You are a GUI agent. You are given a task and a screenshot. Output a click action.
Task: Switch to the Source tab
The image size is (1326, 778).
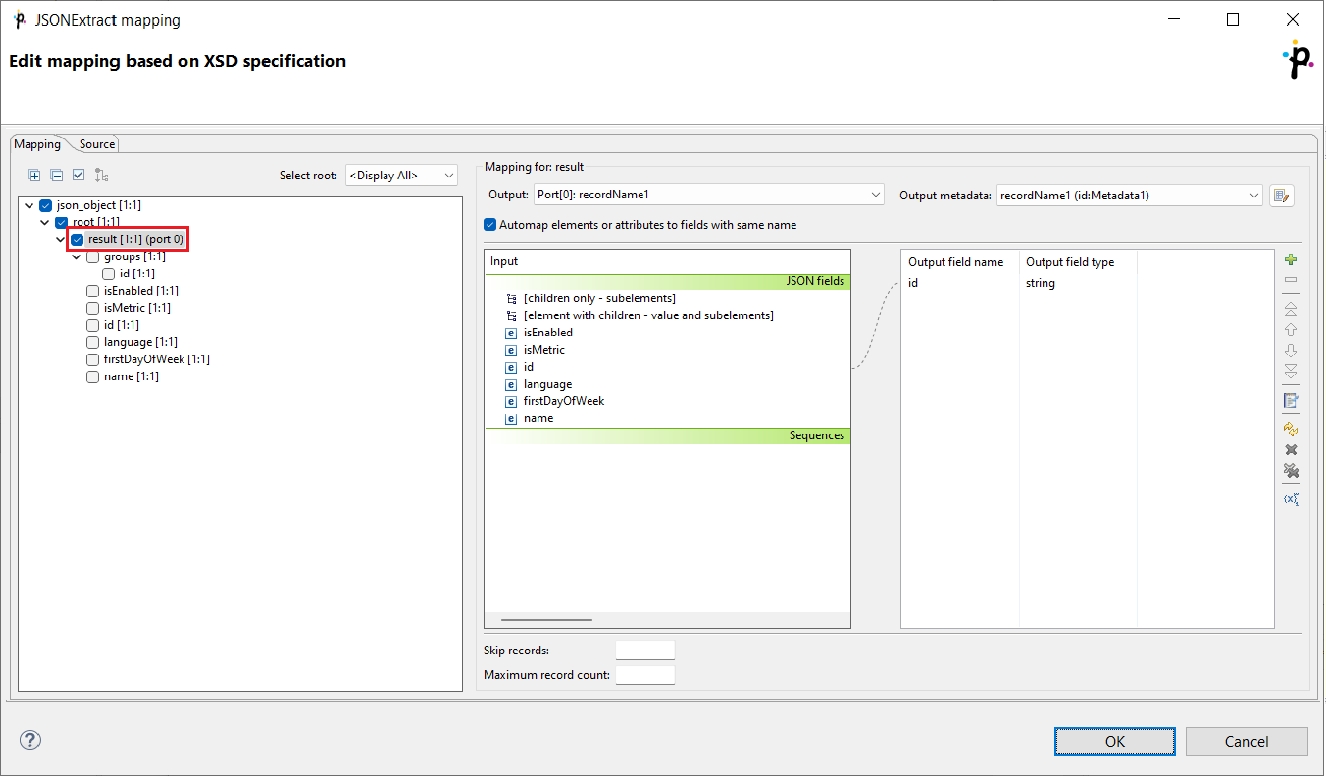pos(97,144)
